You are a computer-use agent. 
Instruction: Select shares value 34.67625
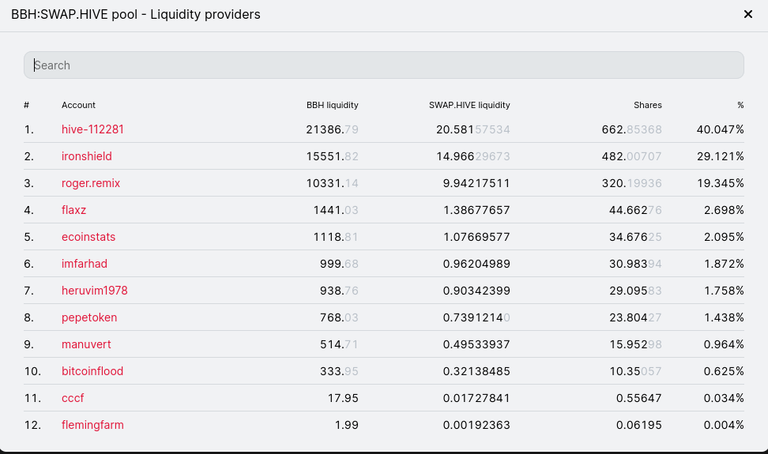click(635, 237)
